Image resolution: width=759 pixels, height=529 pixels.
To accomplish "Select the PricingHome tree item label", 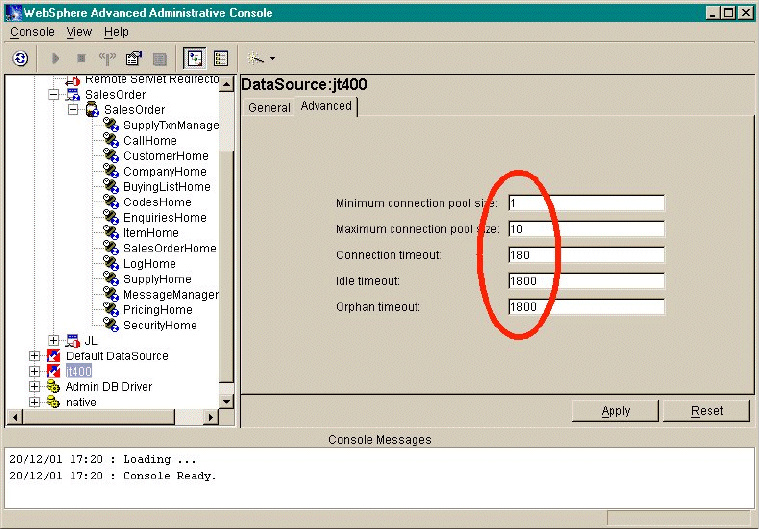I will (x=158, y=310).
